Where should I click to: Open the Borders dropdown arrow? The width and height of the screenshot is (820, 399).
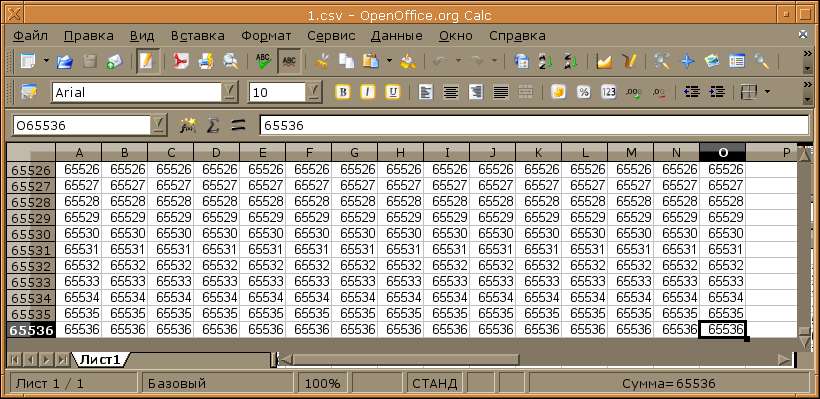click(x=767, y=93)
